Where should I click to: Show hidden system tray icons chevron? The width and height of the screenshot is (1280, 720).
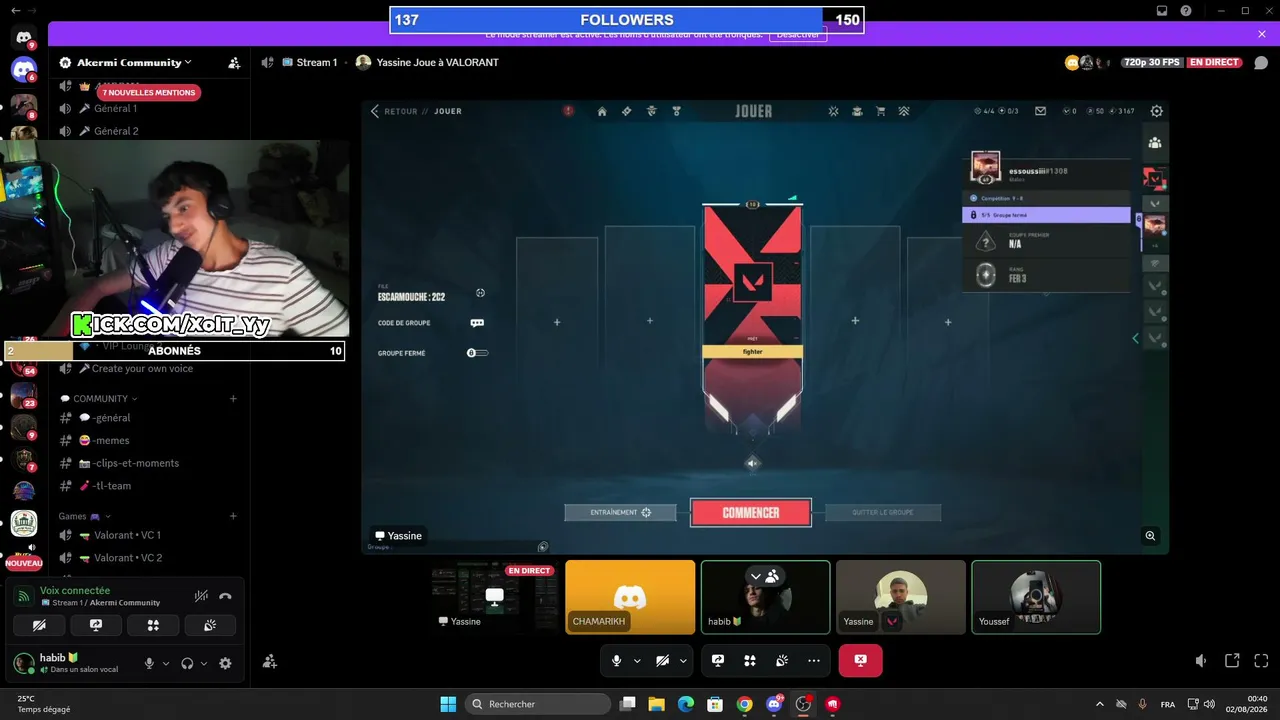(1100, 704)
